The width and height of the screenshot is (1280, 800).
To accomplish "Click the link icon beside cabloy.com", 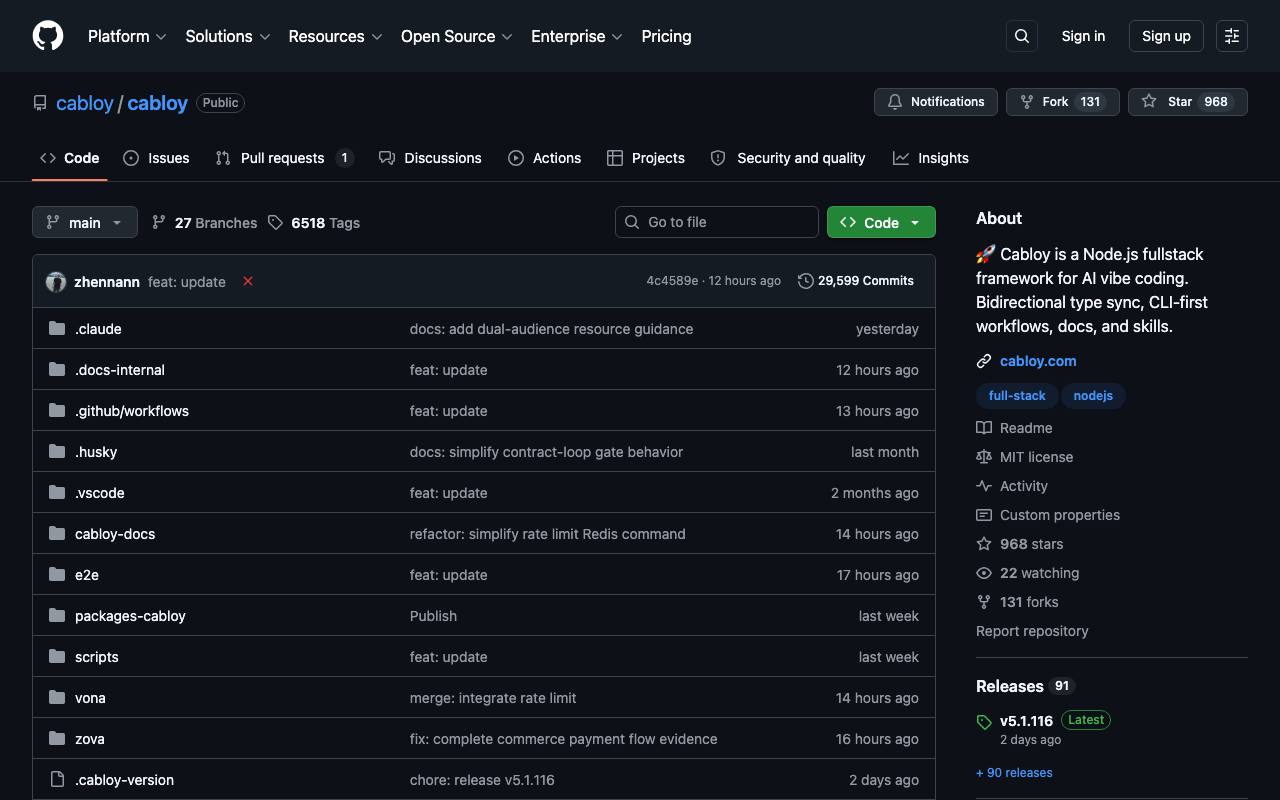I will [984, 361].
